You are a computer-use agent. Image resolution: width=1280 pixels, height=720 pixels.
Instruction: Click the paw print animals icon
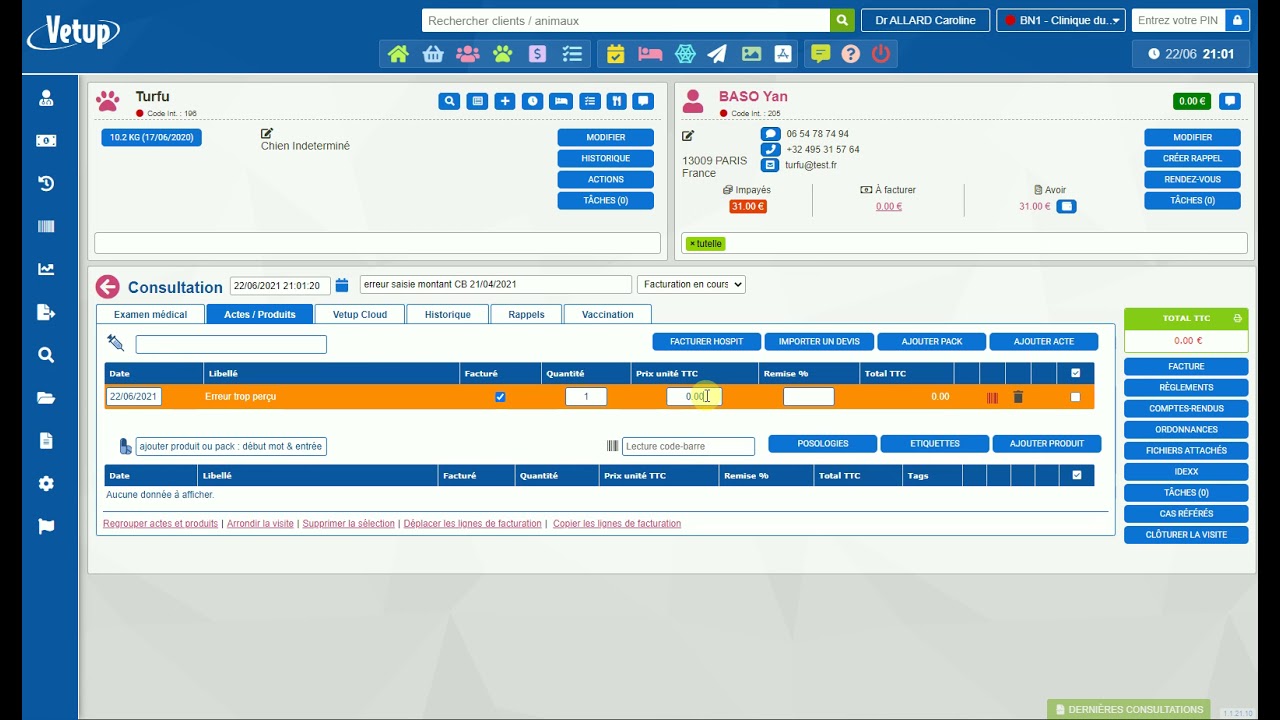[502, 54]
